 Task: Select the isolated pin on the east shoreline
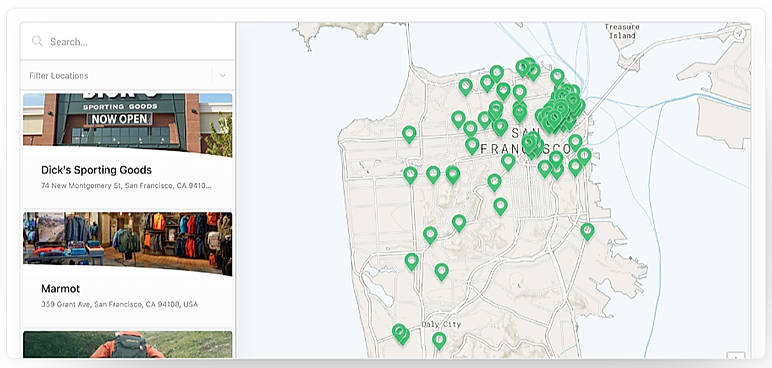(587, 231)
